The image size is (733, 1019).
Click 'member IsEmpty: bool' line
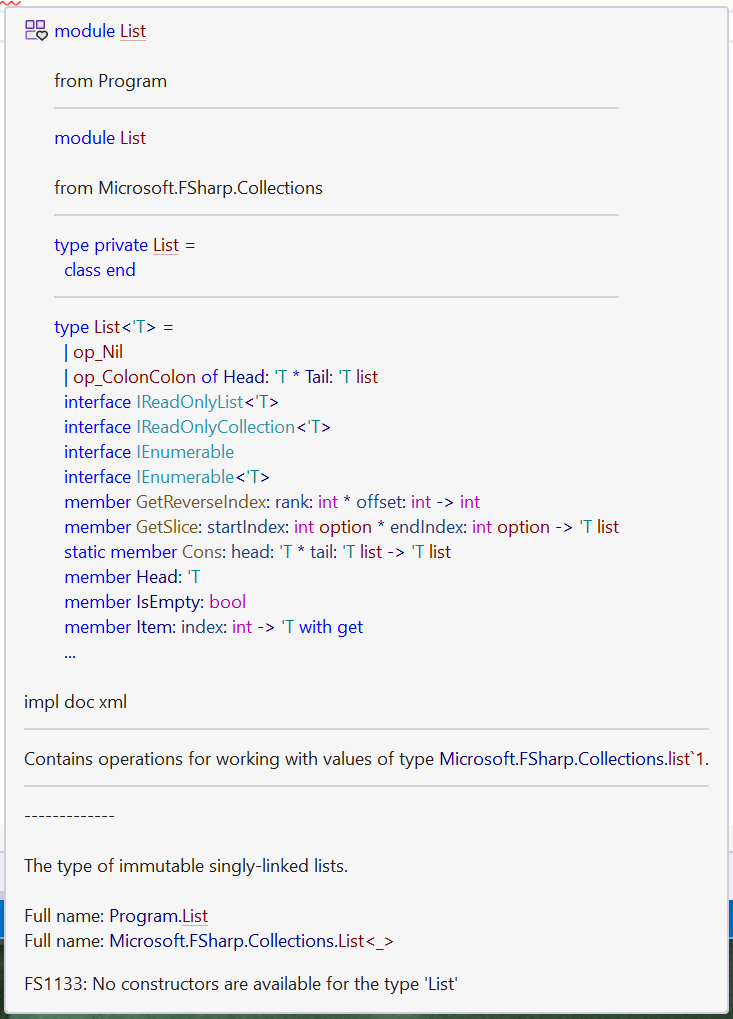click(x=155, y=602)
